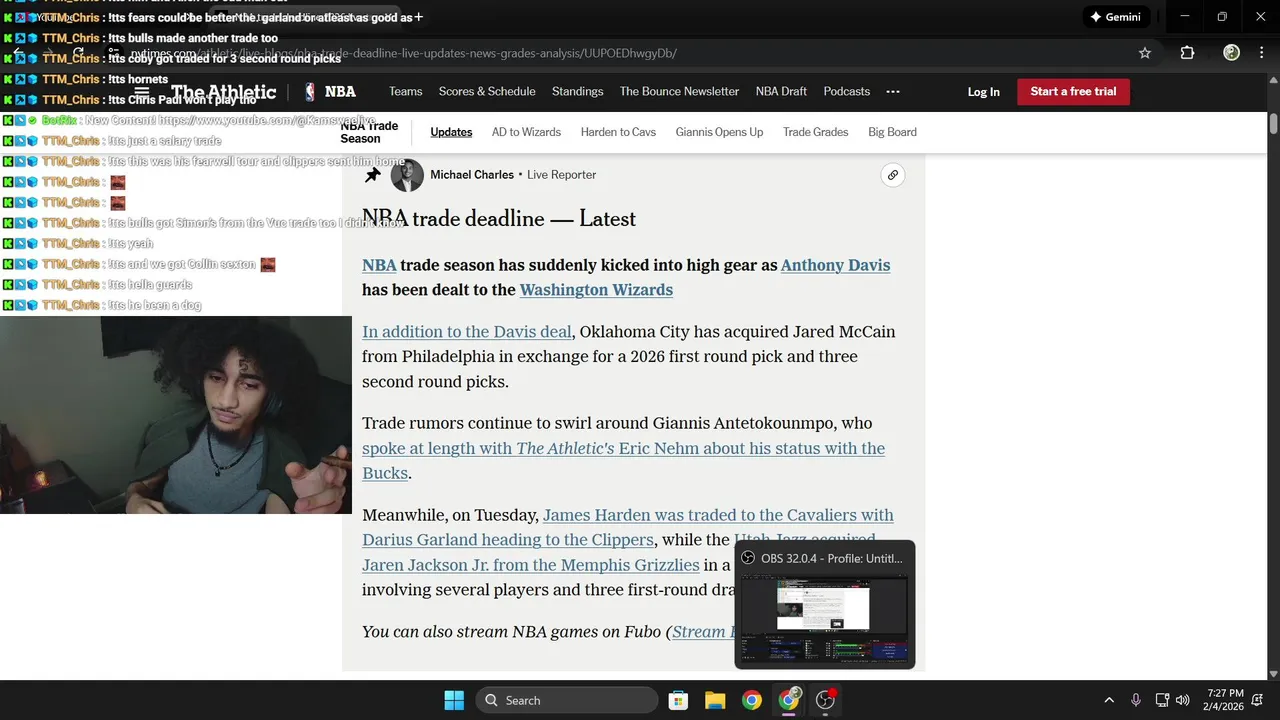Open File Explorer from taskbar
The height and width of the screenshot is (720, 1280).
[x=715, y=700]
